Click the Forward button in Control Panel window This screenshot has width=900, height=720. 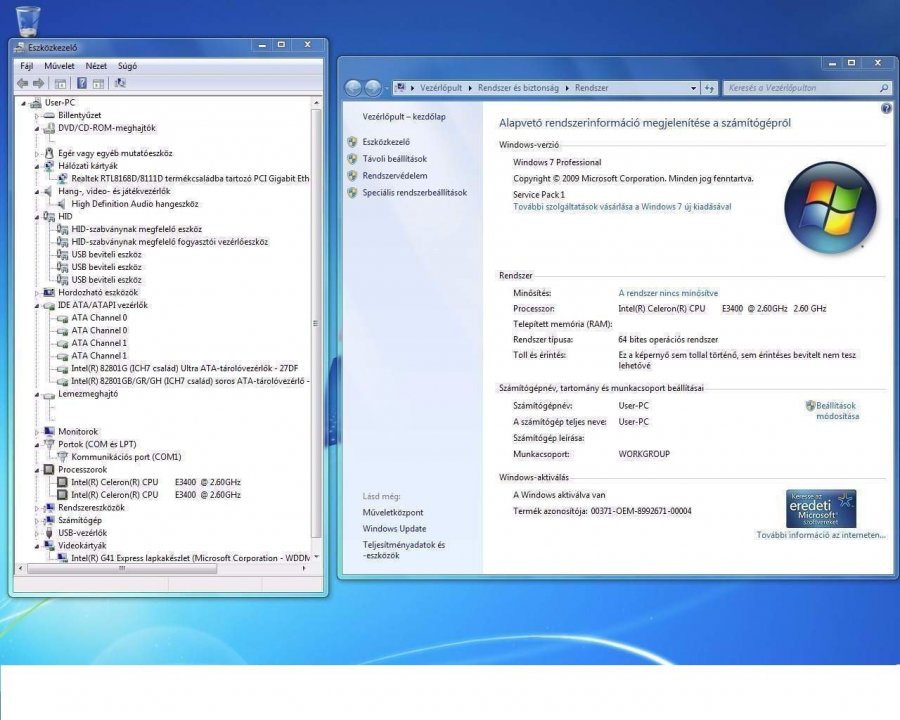[x=373, y=88]
